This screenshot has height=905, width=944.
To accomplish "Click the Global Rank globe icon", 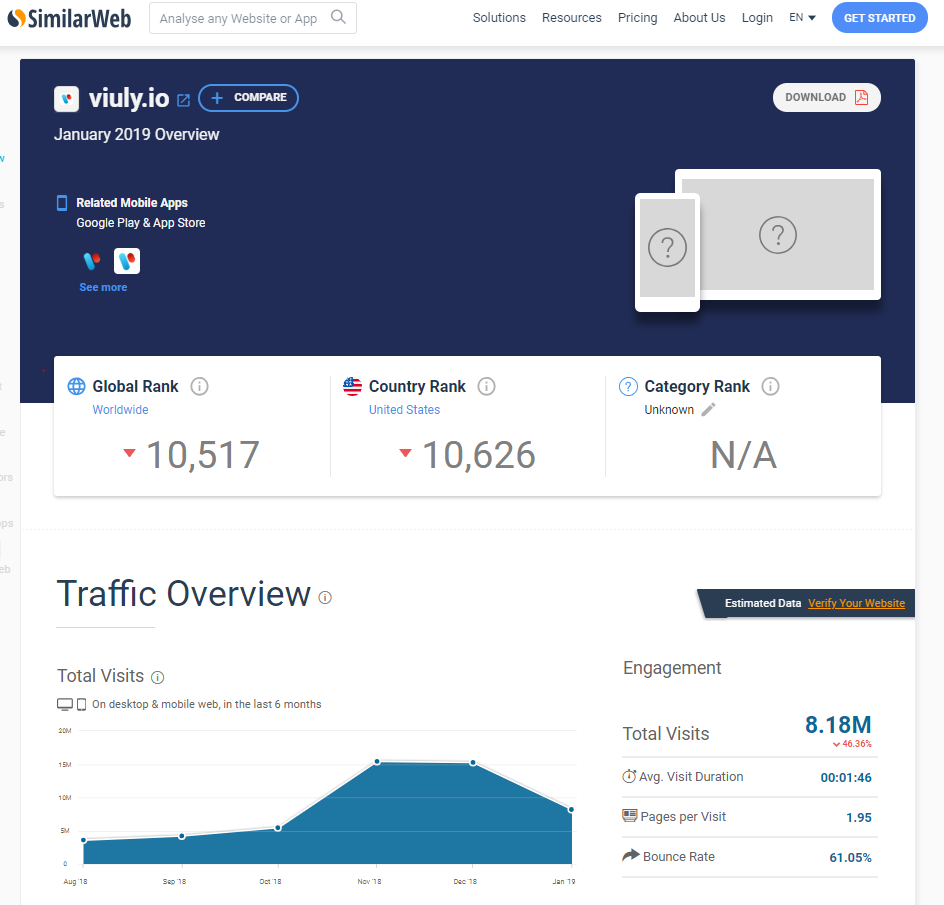I will coord(76,386).
